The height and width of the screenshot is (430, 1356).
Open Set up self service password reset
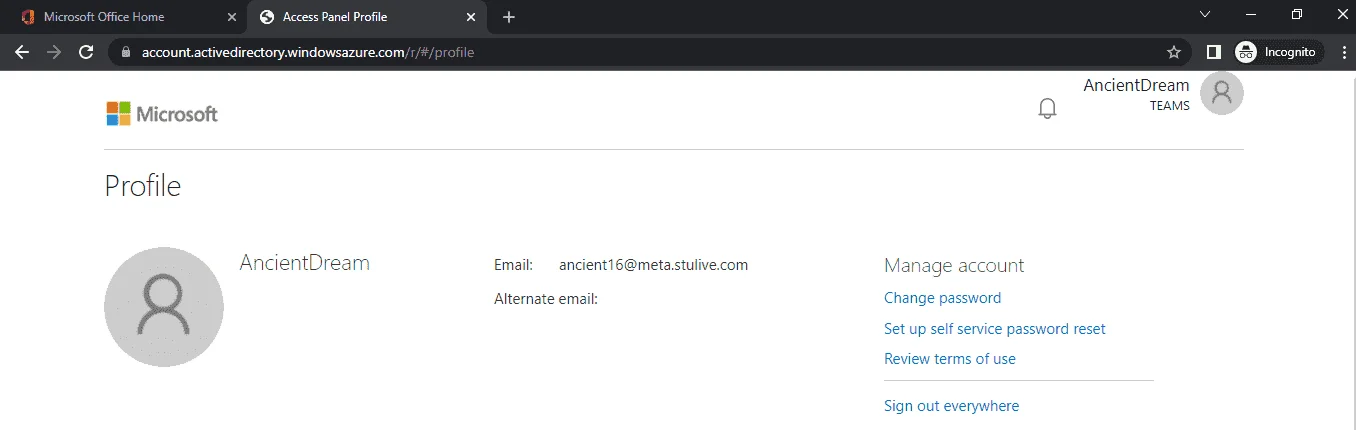995,329
